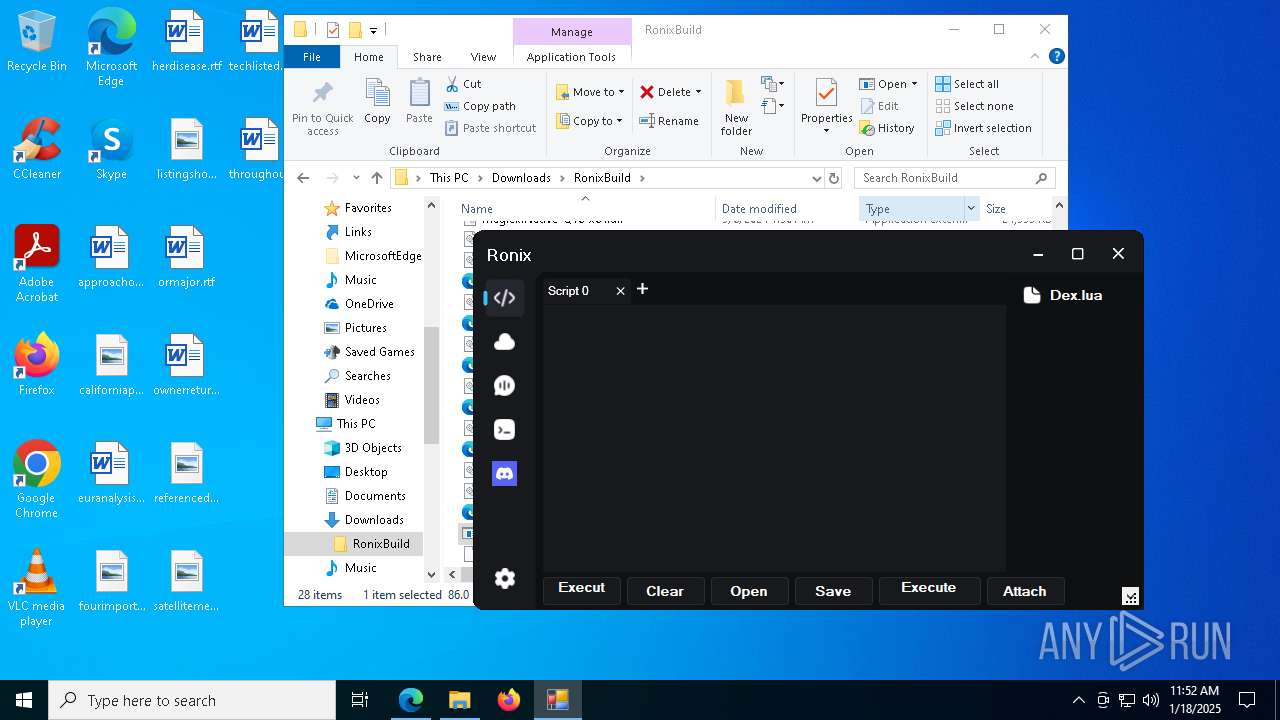Switch to the Home ribbon tab
1280x720 pixels.
click(x=369, y=57)
